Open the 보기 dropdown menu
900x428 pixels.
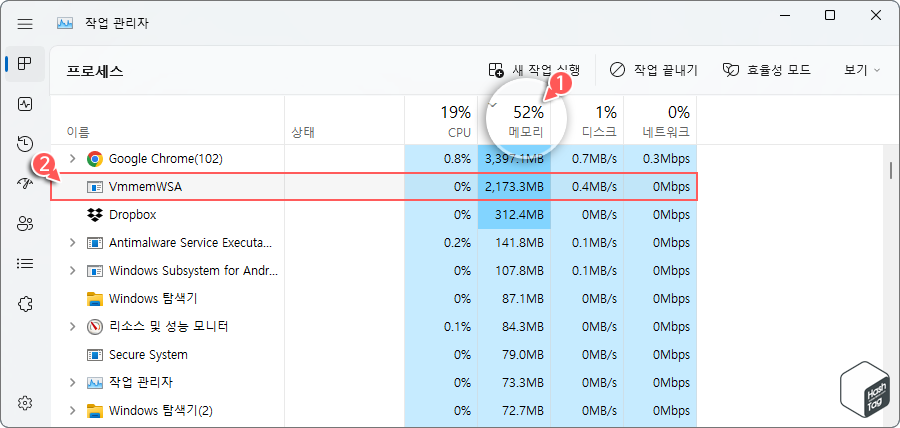(x=862, y=71)
